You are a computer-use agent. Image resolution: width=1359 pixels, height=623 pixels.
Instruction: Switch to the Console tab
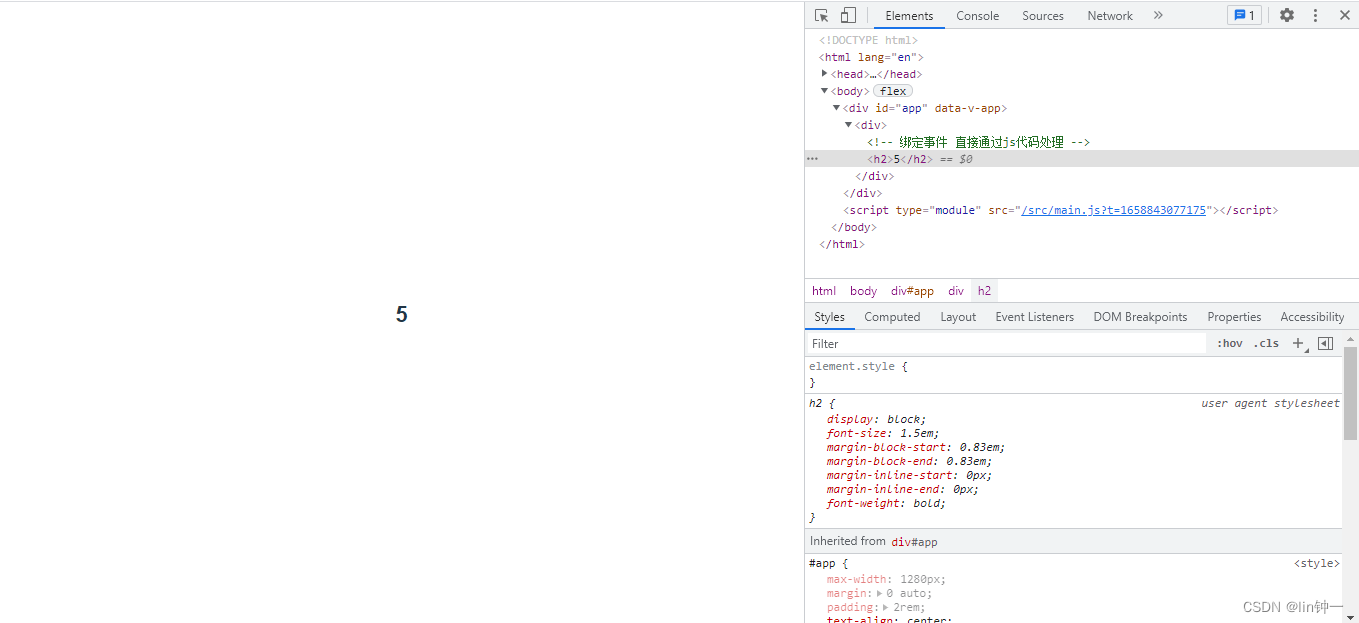coord(977,16)
